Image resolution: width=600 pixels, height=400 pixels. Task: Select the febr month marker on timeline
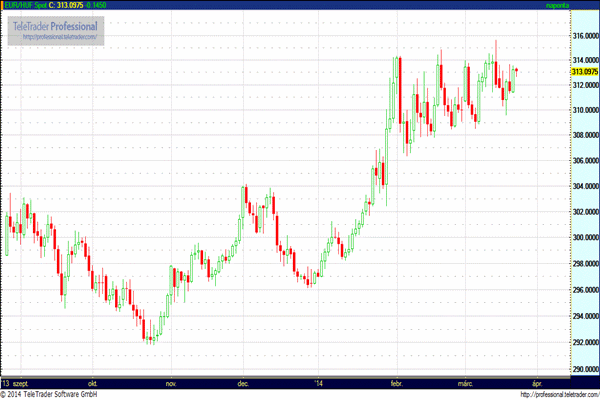click(397, 383)
